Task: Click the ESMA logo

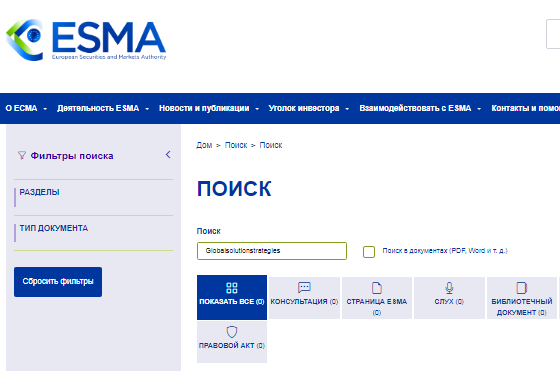Action: click(86, 40)
